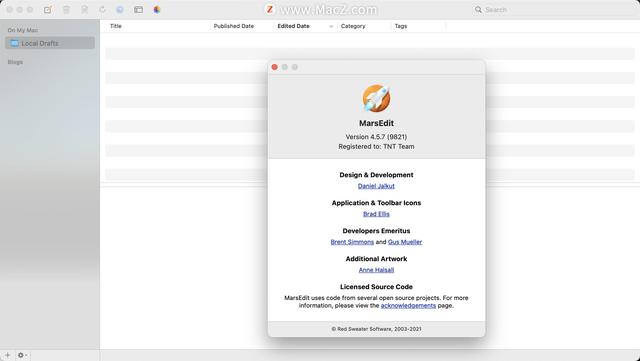Click the Refresh circular arrow toolbar icon
Image resolution: width=640 pixels, height=361 pixels.
pos(102,9)
